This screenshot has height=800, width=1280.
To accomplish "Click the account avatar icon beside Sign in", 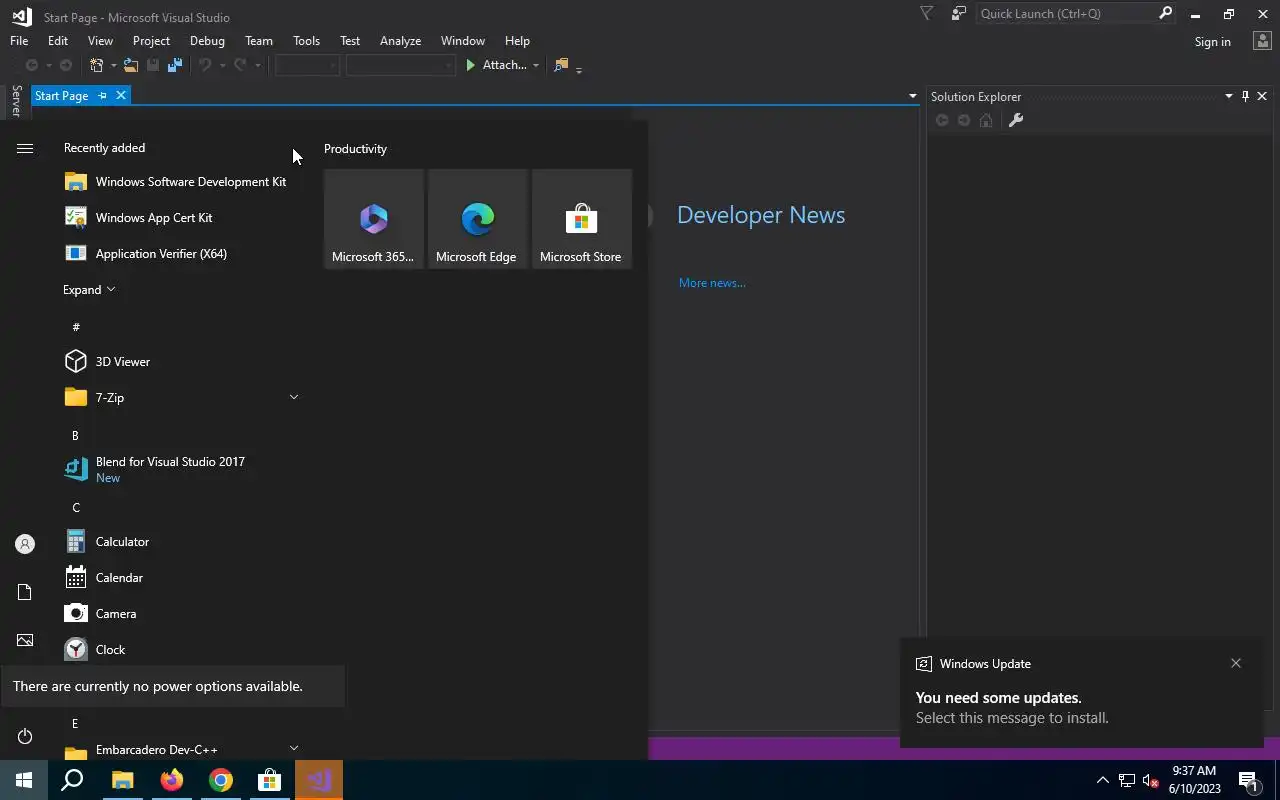I will (1261, 41).
